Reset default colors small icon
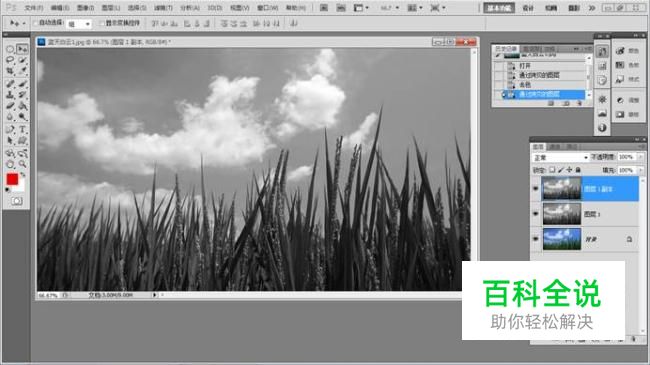This screenshot has width=650, height=365. point(7,190)
